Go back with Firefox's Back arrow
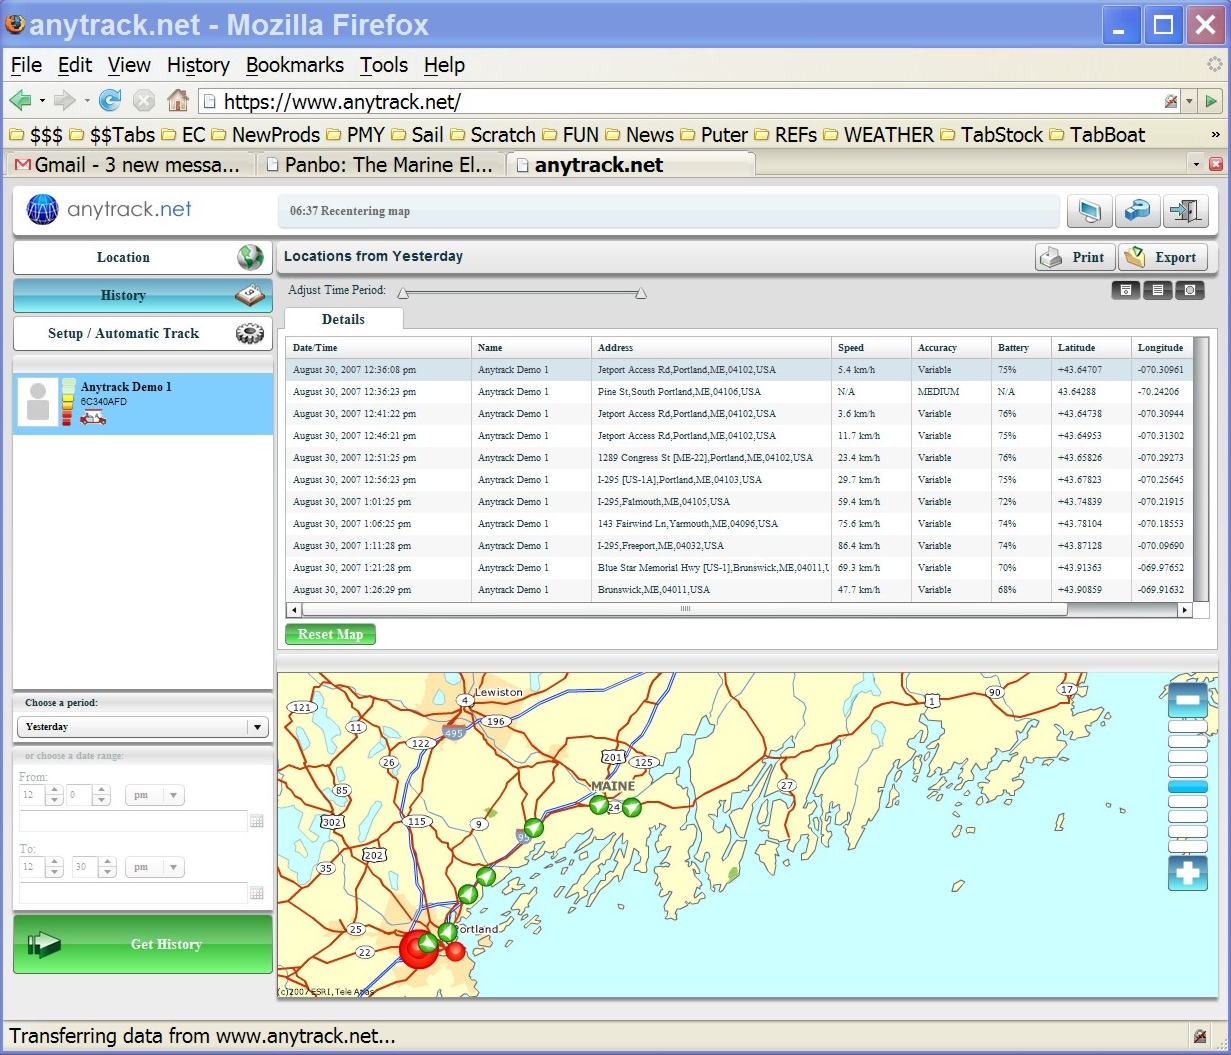 (20, 100)
